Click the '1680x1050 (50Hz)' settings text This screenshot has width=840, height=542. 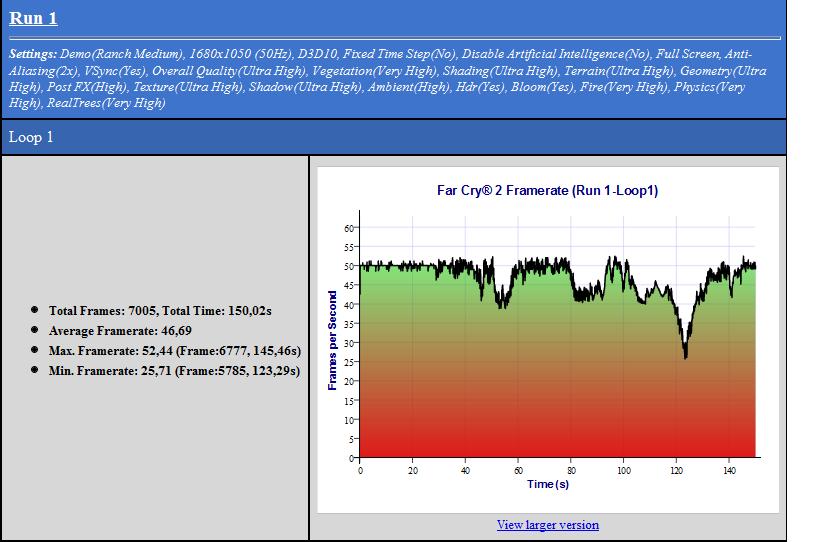(241, 54)
